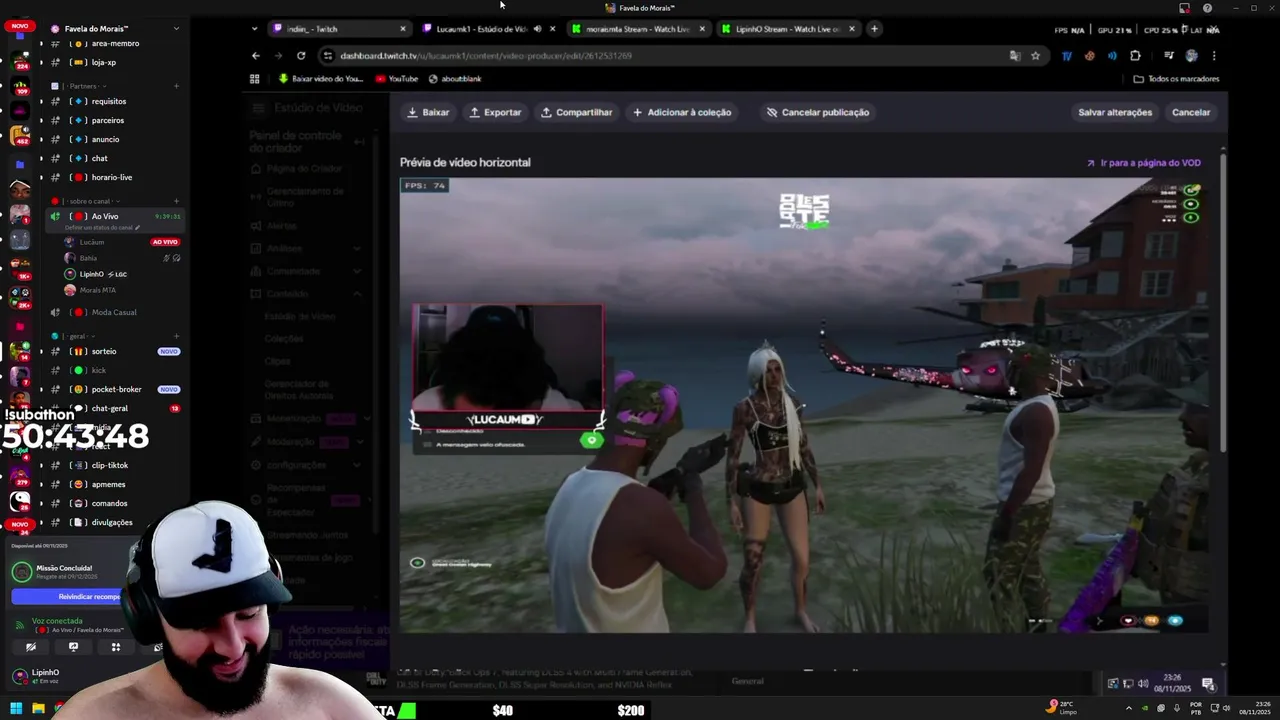Open the browser profile avatar
This screenshot has width=1280, height=720.
(1191, 55)
